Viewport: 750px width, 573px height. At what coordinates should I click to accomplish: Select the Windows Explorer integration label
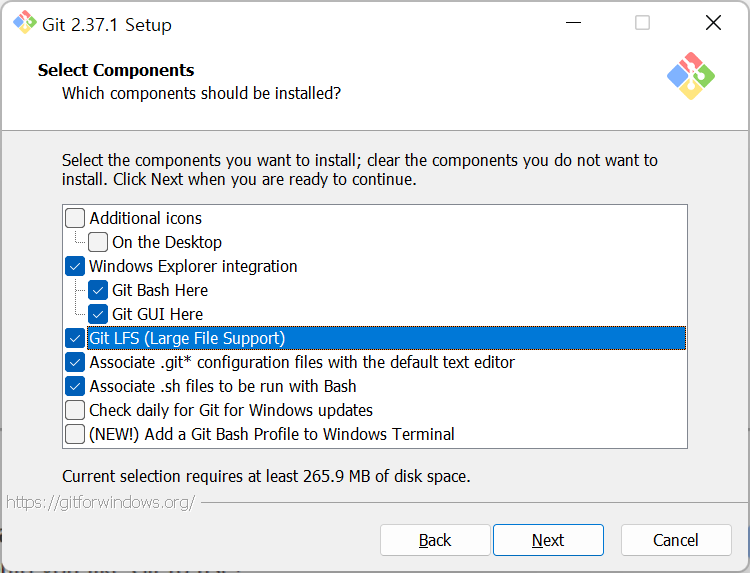[x=193, y=266]
